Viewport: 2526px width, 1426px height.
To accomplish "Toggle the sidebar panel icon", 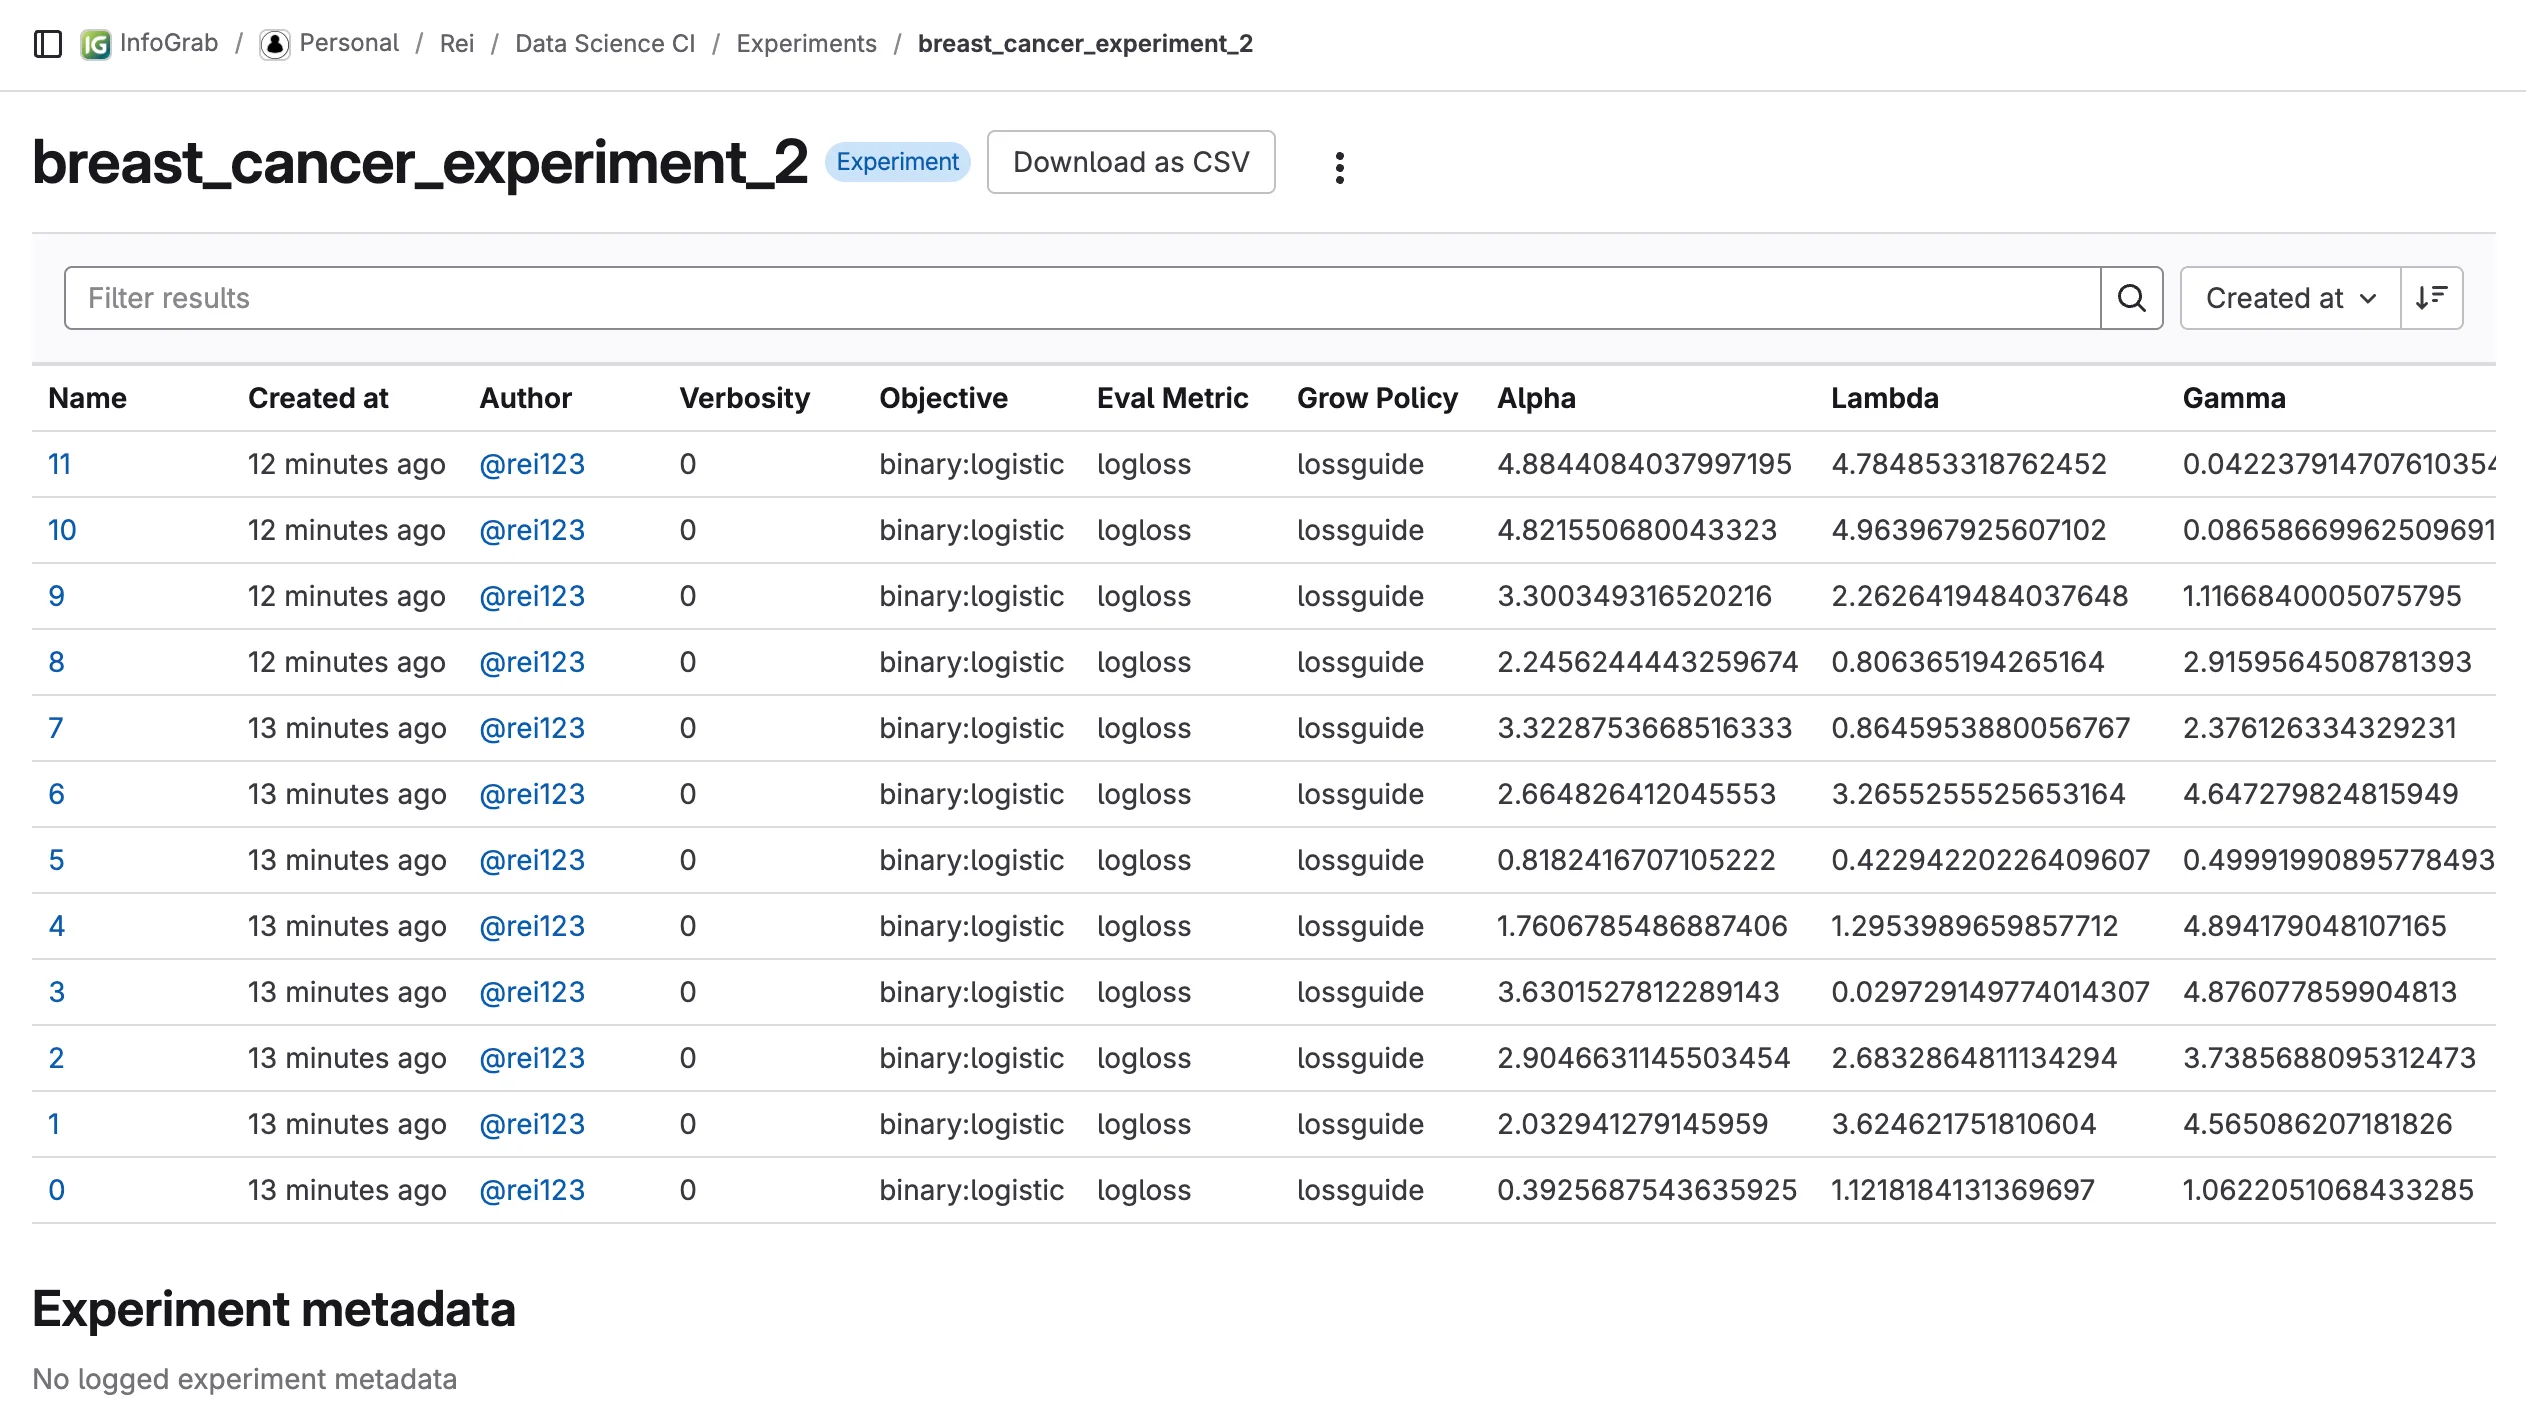I will (48, 44).
